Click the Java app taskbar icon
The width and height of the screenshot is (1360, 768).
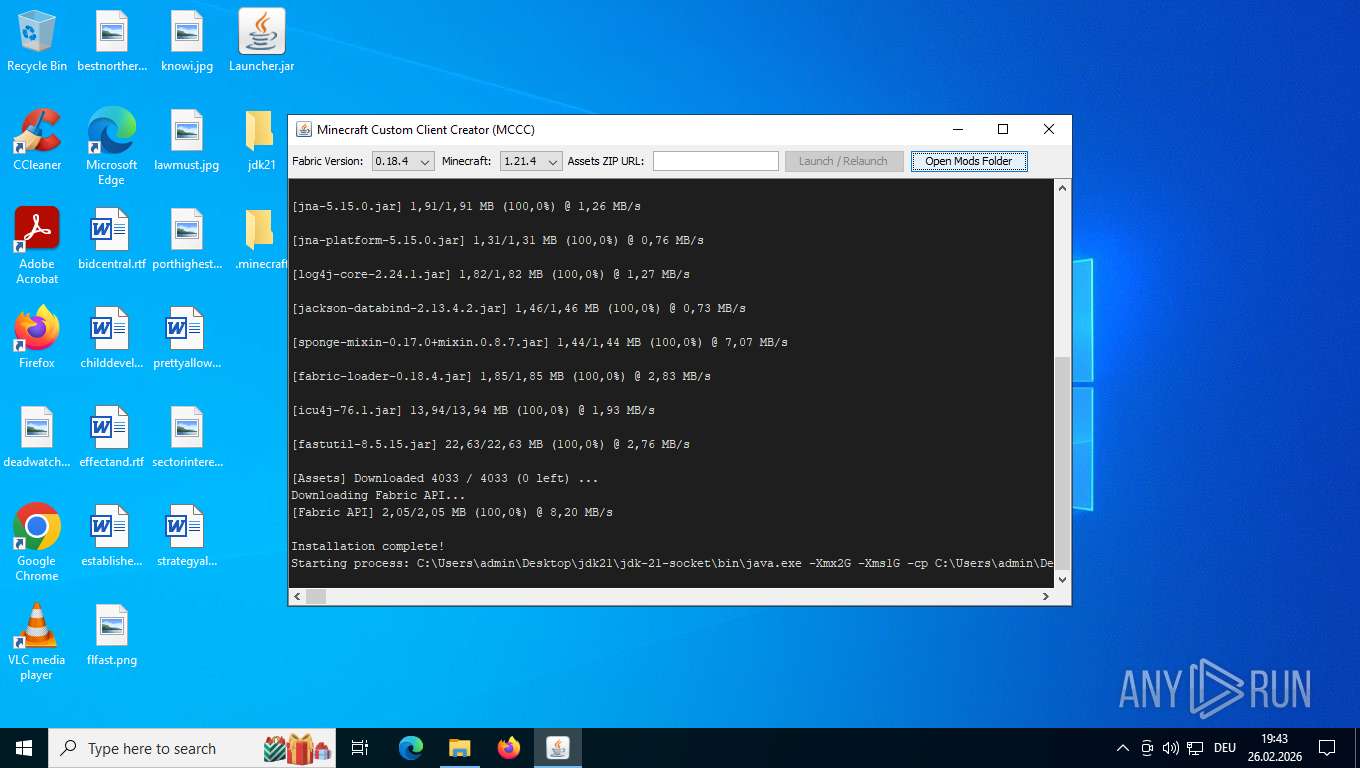coord(558,748)
